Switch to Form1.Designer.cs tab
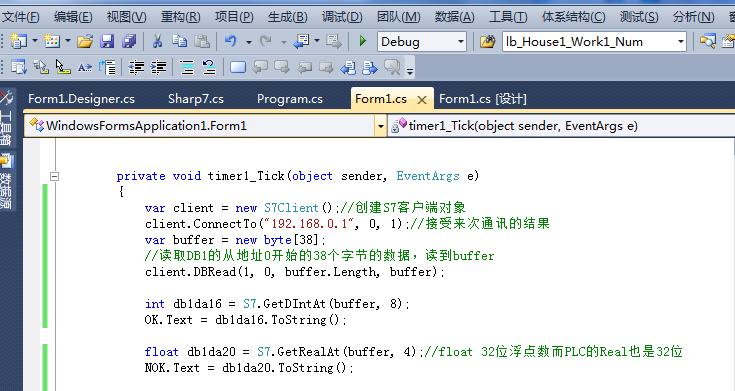The height and width of the screenshot is (391, 735). (x=81, y=99)
